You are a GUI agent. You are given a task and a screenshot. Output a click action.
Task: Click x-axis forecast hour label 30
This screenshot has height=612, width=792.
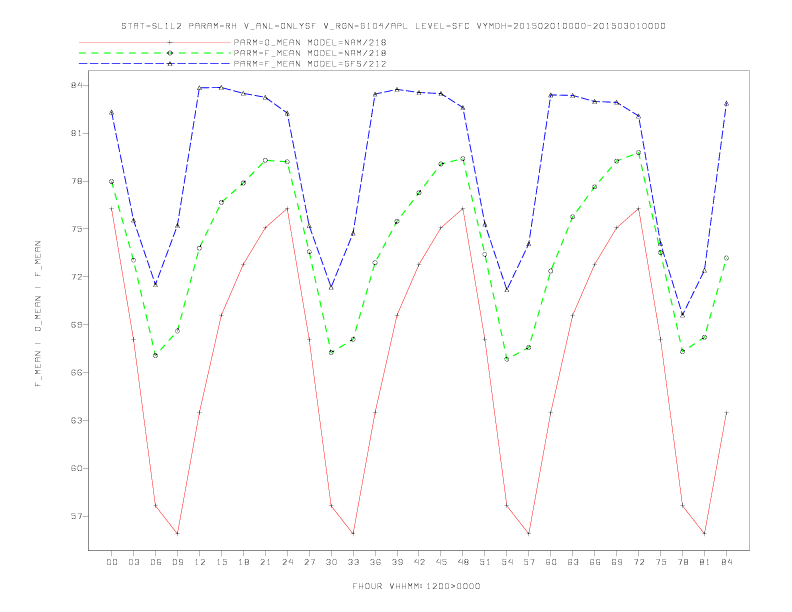point(331,562)
